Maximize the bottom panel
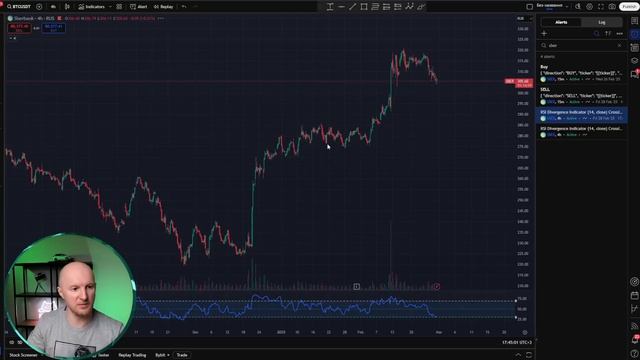Screen dimensions: 640x360 (529, 355)
